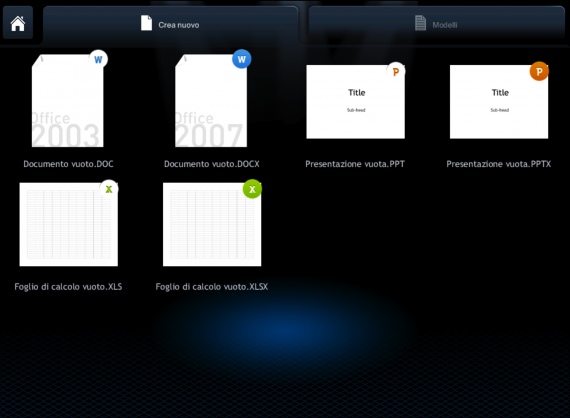This screenshot has height=418, width=570.
Task: Click the Documento vuoto.DOCX label
Action: point(212,164)
